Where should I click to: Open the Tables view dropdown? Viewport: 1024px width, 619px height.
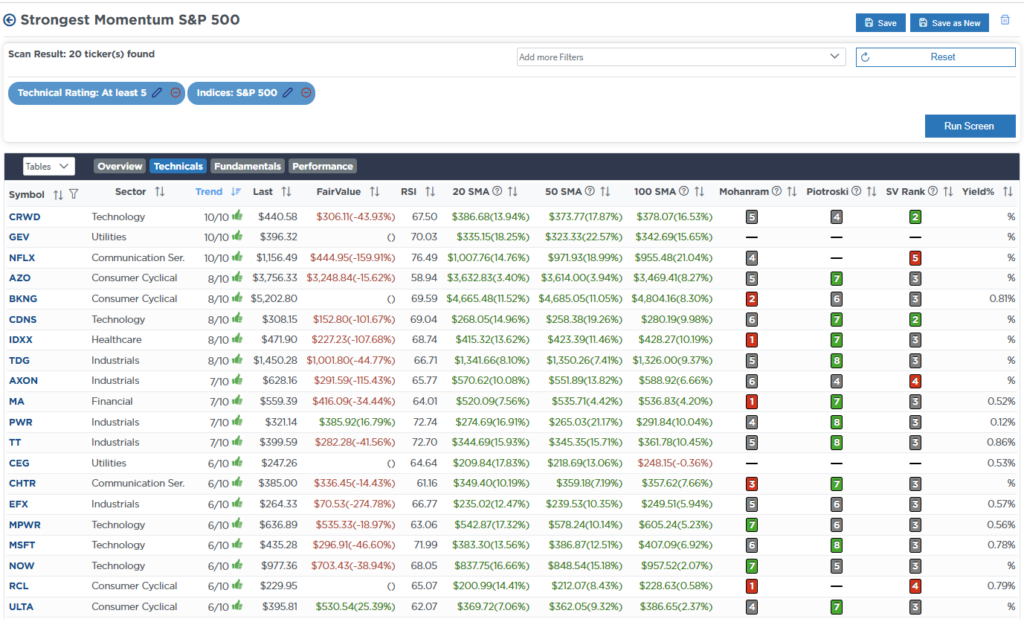(49, 167)
